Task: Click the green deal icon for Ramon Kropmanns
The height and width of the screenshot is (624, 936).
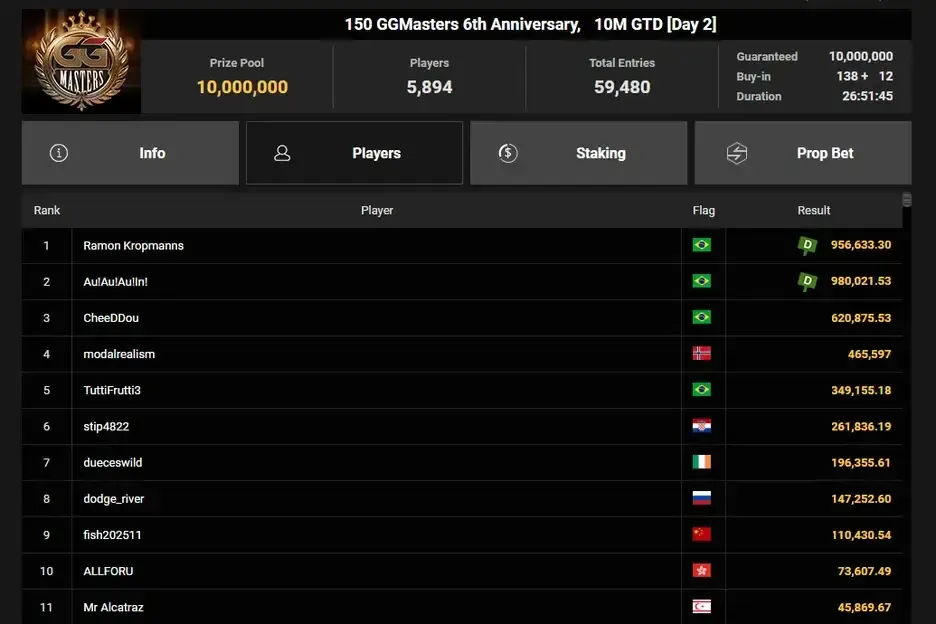Action: point(807,246)
